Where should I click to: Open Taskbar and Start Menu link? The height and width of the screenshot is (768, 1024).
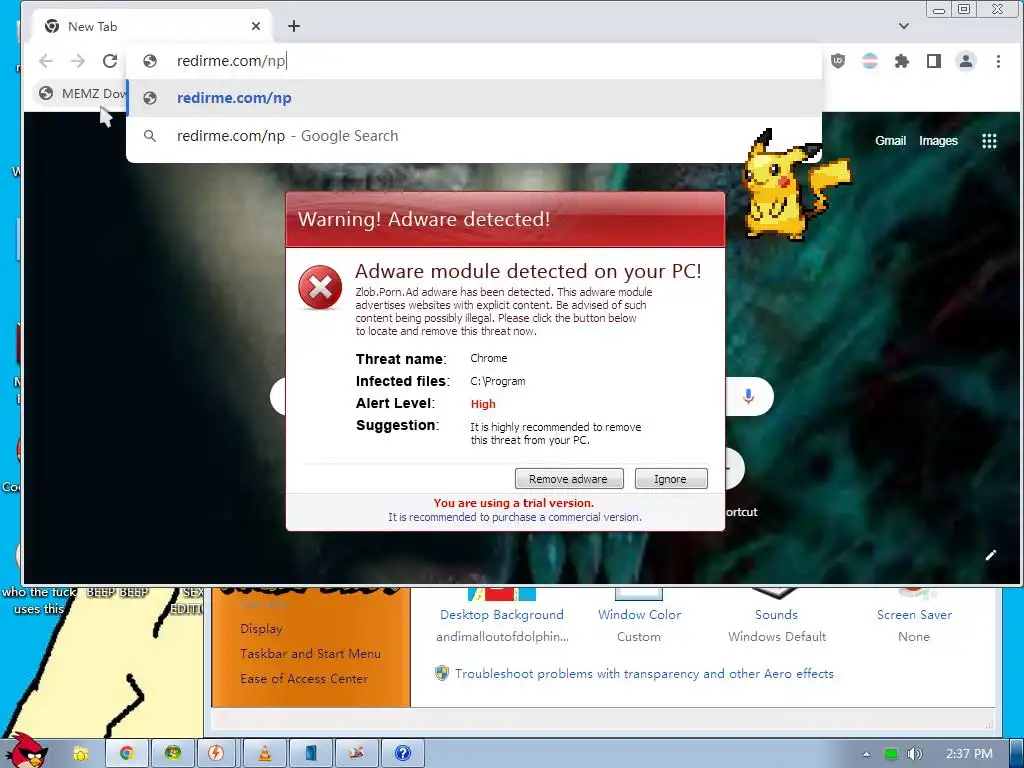(x=310, y=654)
